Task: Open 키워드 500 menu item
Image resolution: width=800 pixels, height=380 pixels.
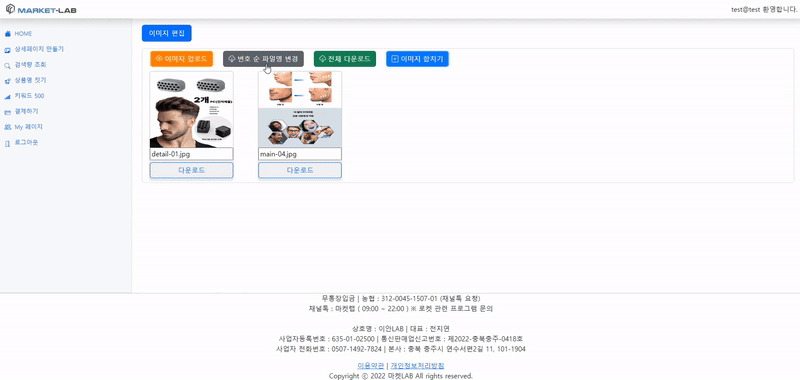Action: (29, 96)
